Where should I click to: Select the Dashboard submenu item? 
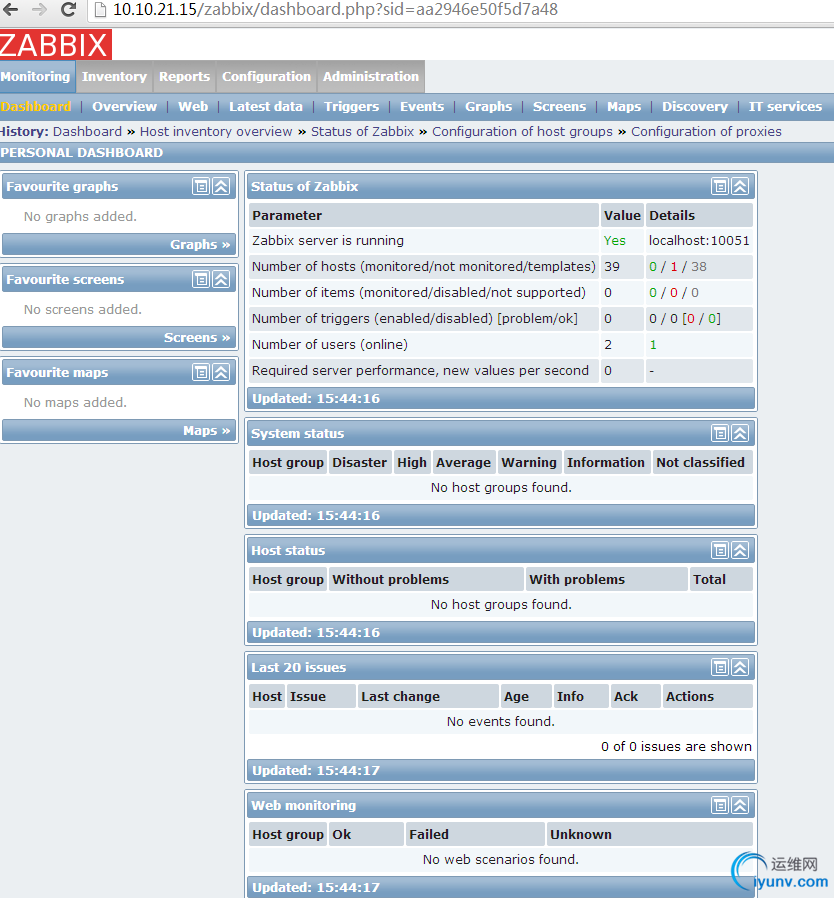coord(36,107)
